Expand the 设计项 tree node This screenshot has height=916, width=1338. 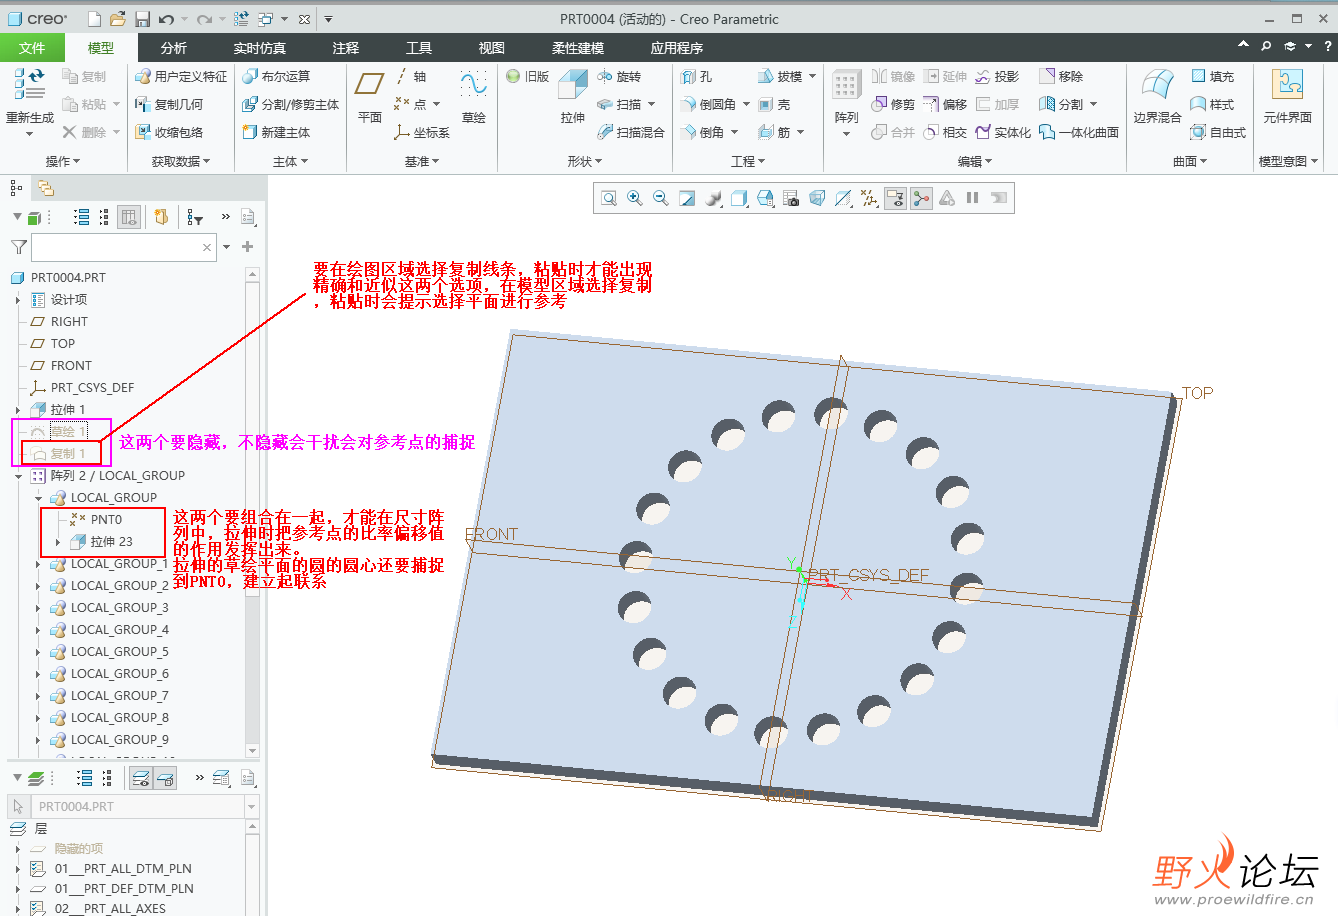18,300
